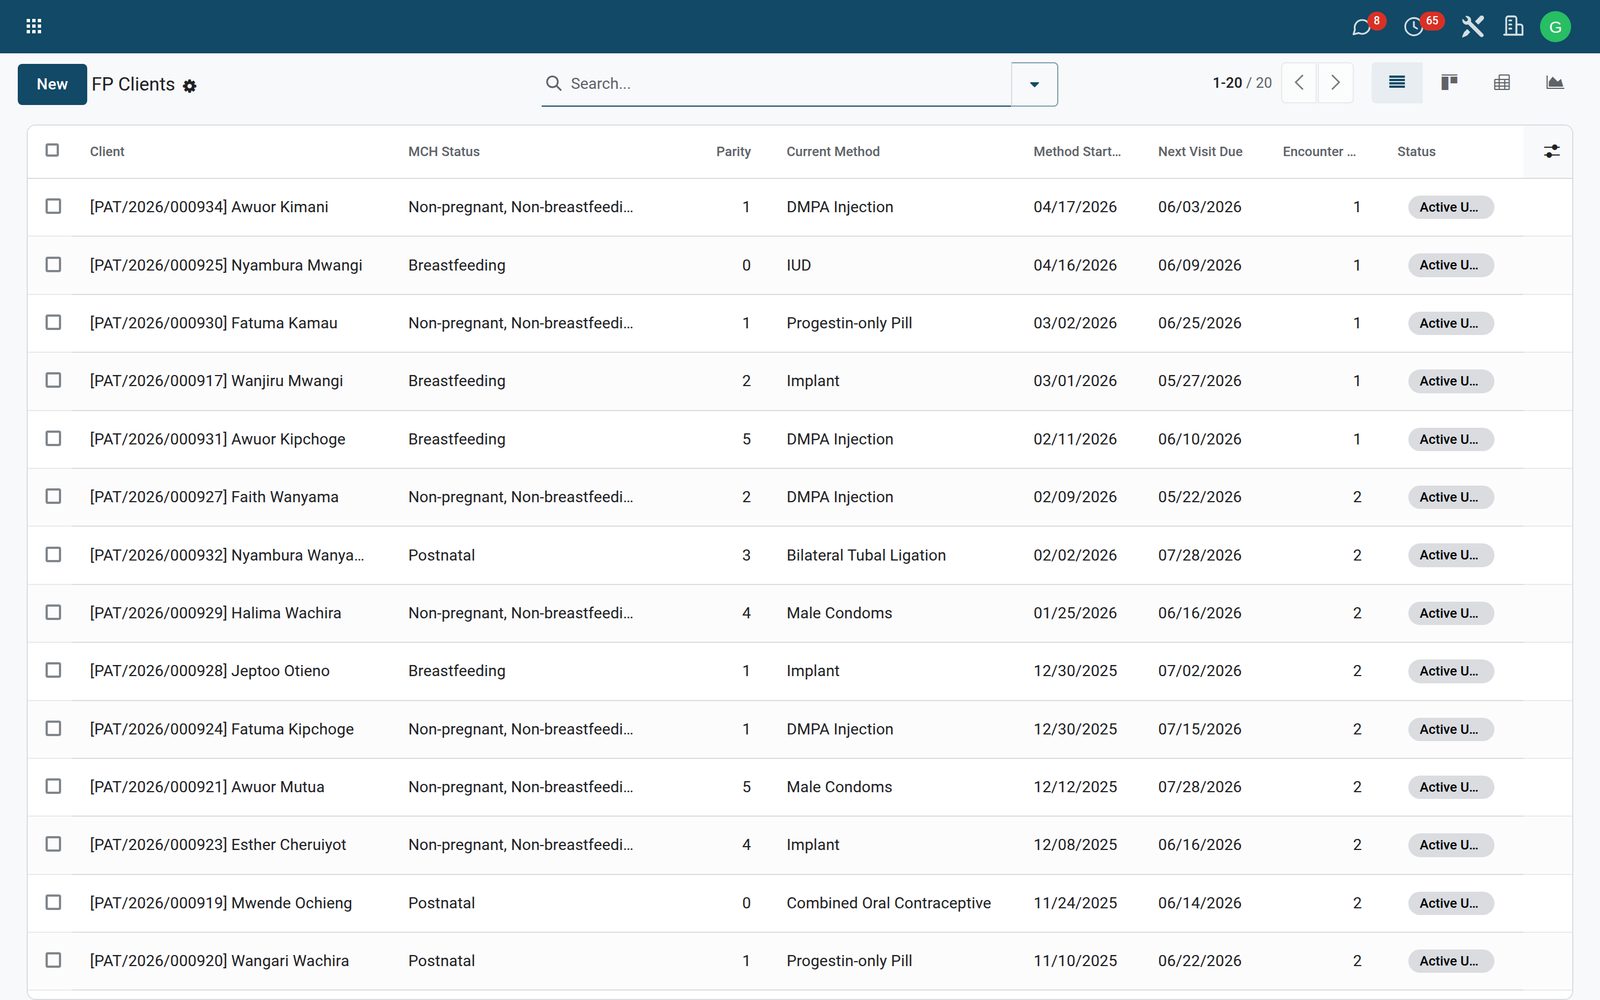
Task: Sort by the Method Start column header
Action: [1077, 152]
